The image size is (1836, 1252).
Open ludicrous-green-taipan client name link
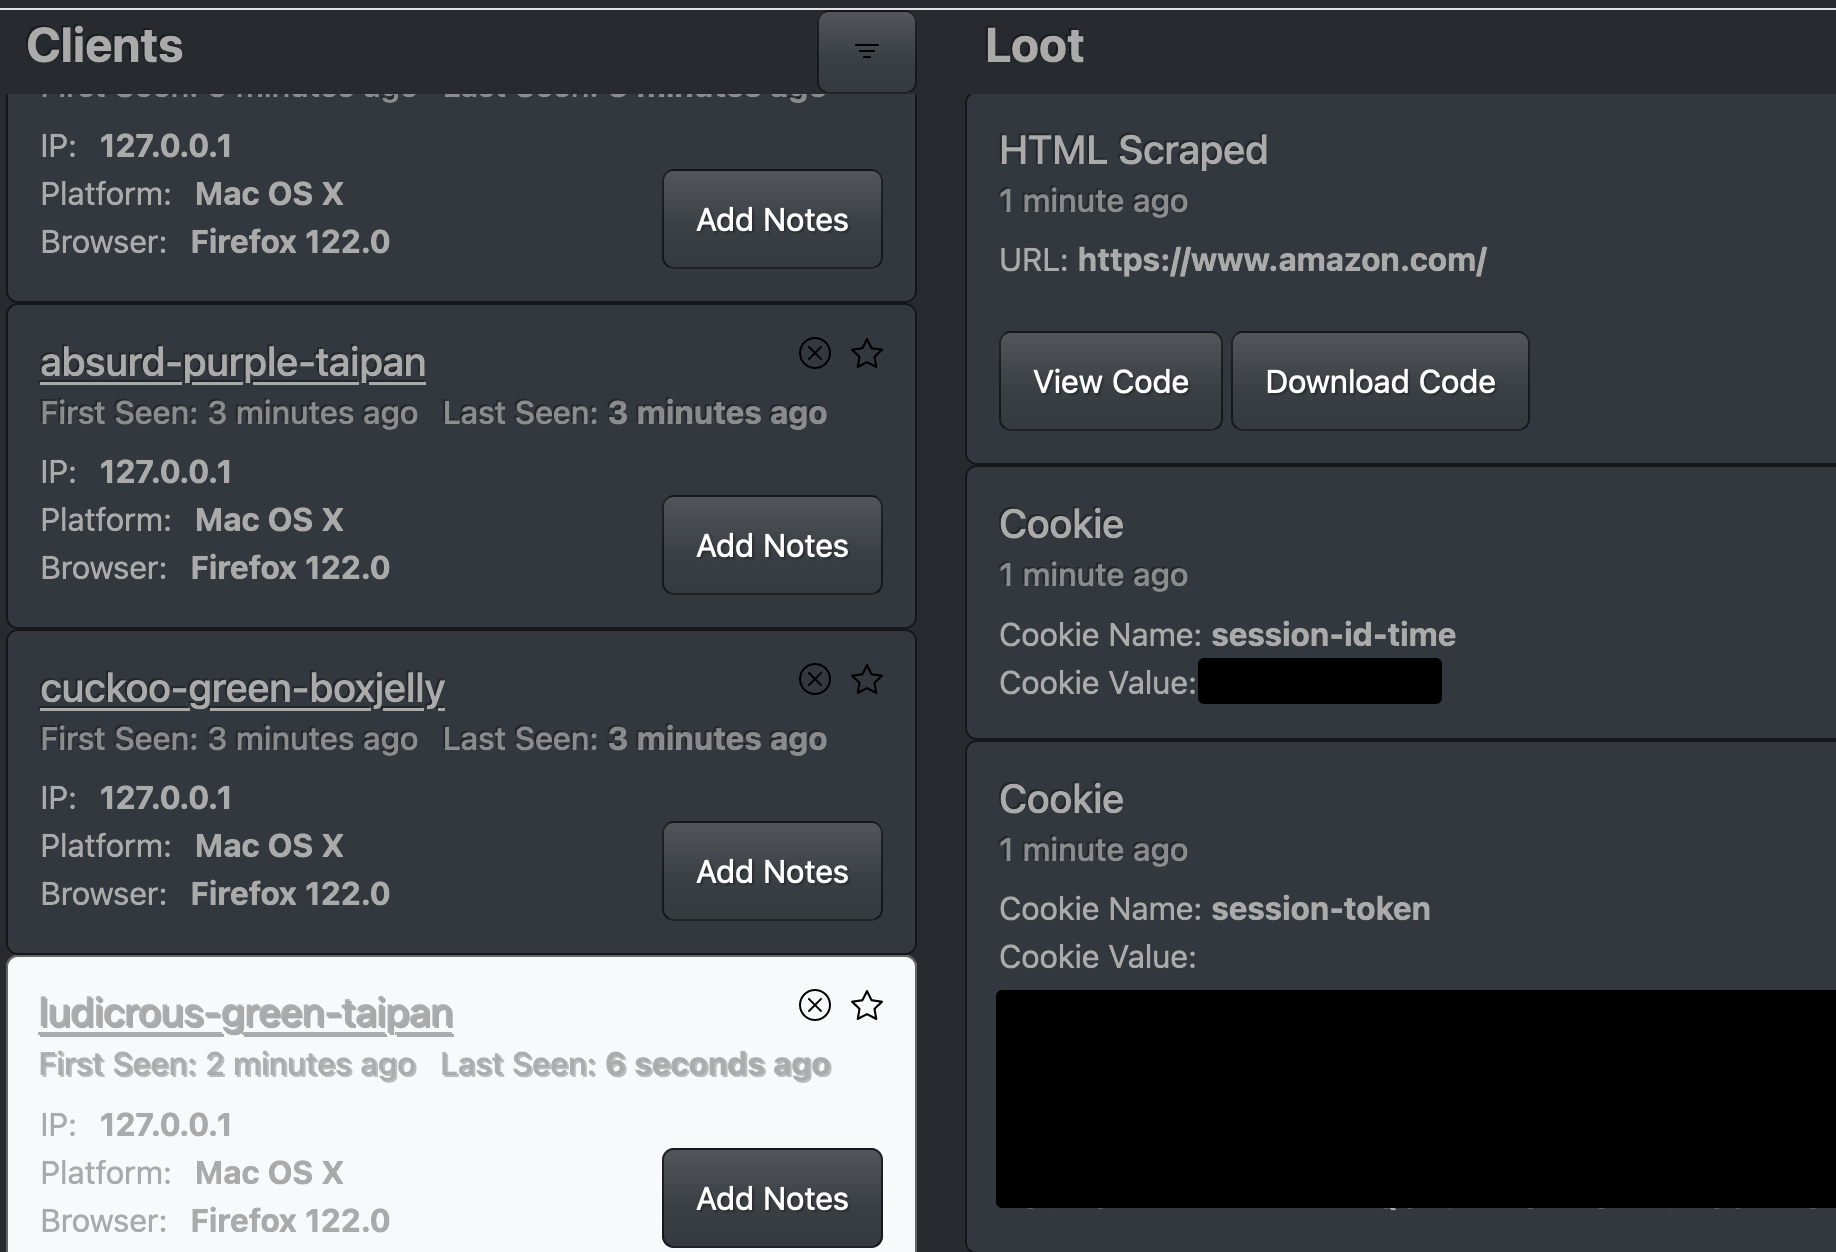point(246,1014)
